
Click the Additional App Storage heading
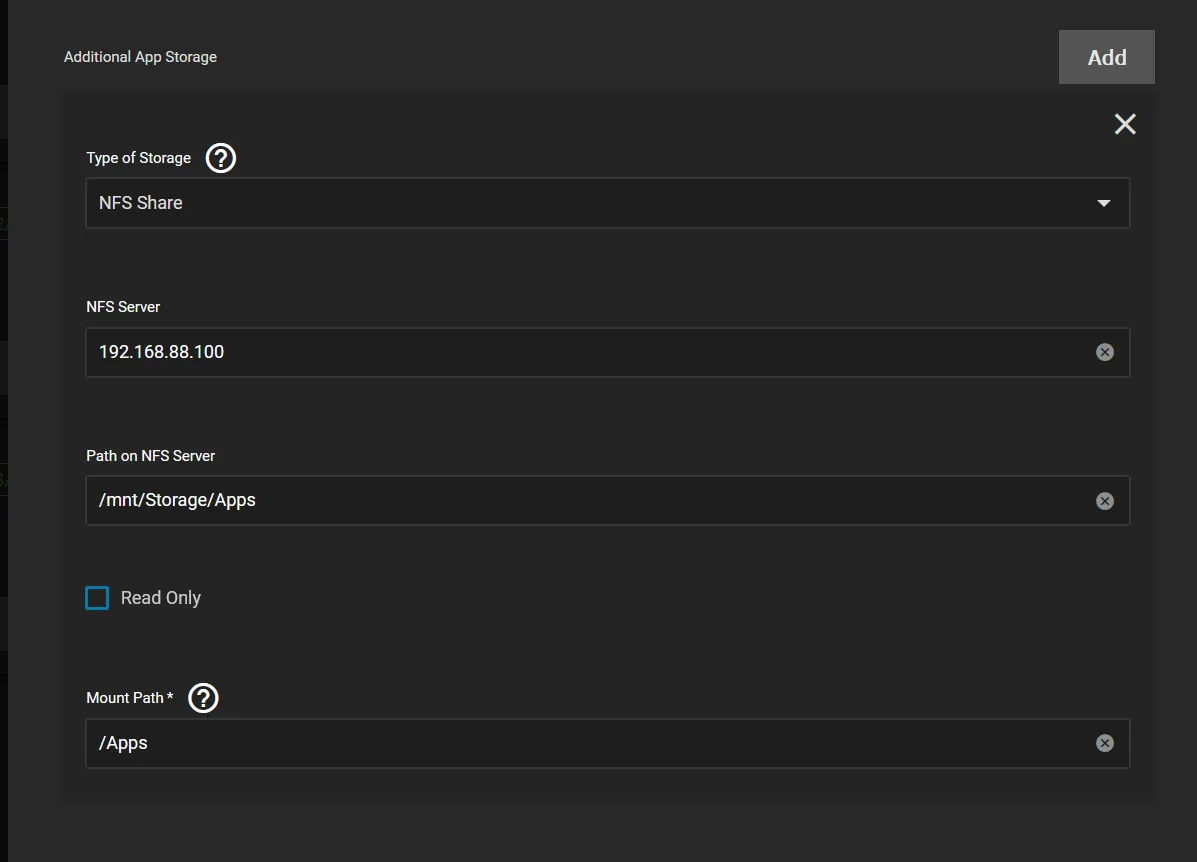pyautogui.click(x=140, y=57)
